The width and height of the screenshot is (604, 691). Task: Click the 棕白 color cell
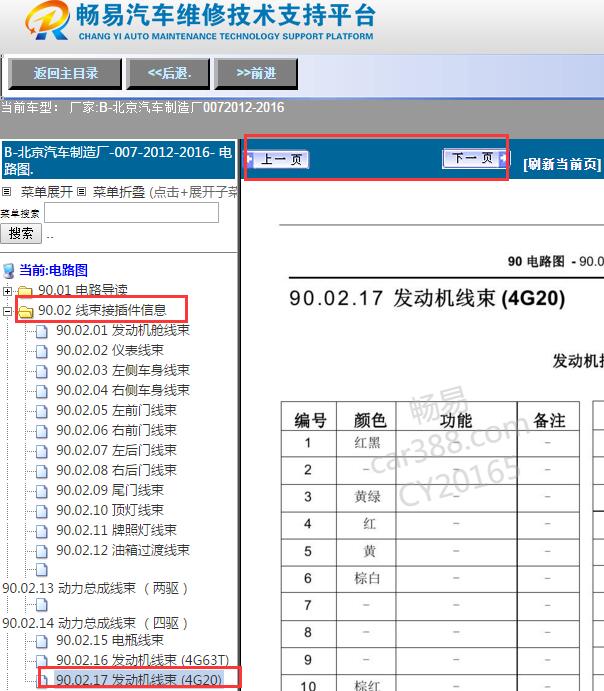[x=367, y=578]
